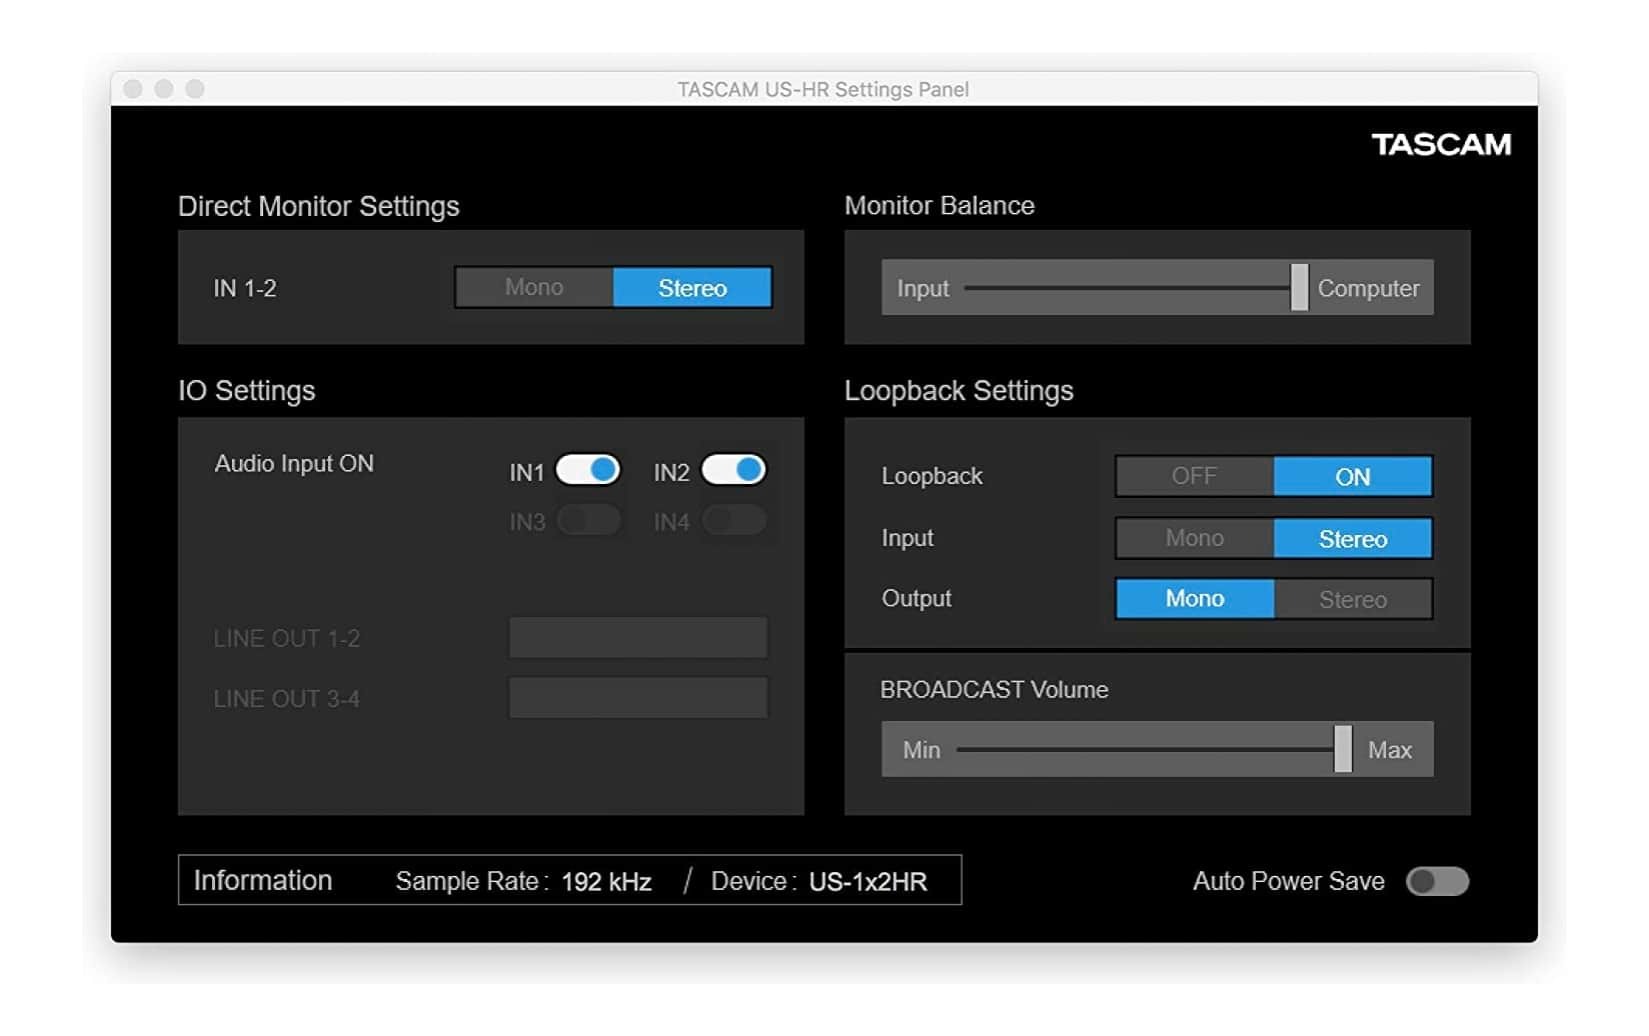Viewport: 1649px width, 1036px height.
Task: Click the disabled IN4 input switch
Action: (x=734, y=521)
